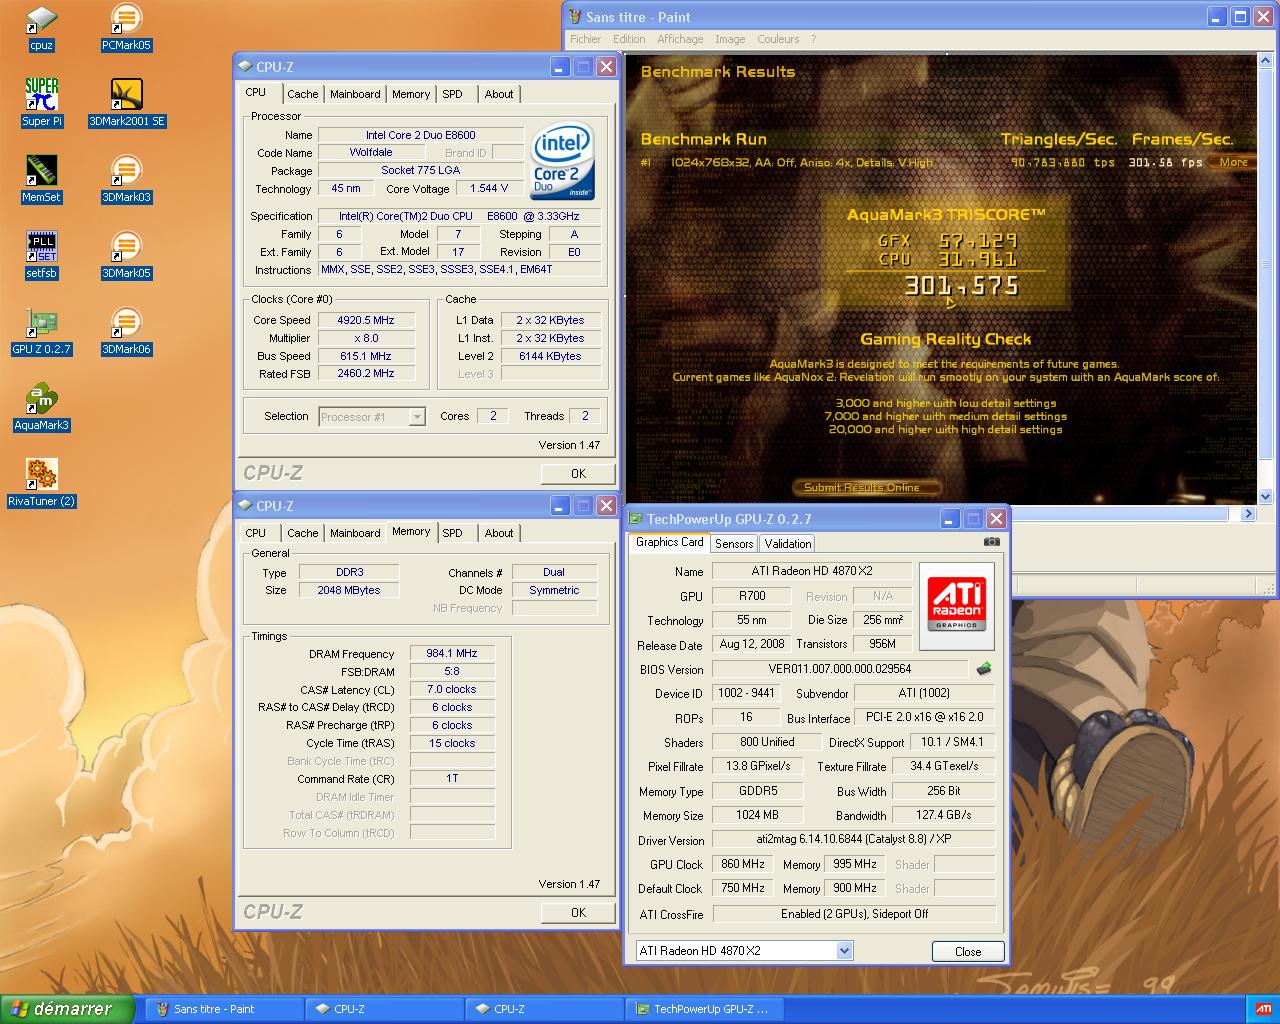Click the démarrer Start button
1280x1024 pixels.
click(x=67, y=1009)
